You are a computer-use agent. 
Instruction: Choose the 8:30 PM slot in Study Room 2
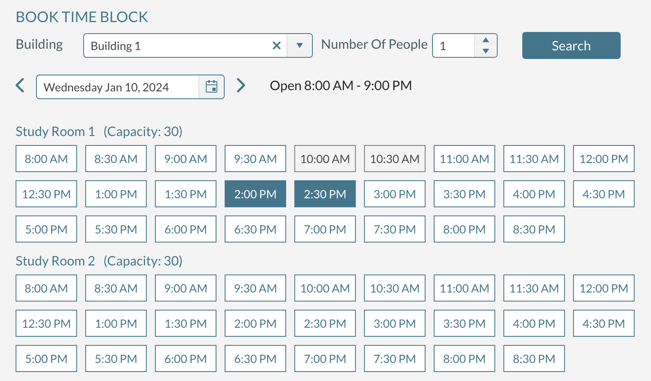tap(534, 359)
